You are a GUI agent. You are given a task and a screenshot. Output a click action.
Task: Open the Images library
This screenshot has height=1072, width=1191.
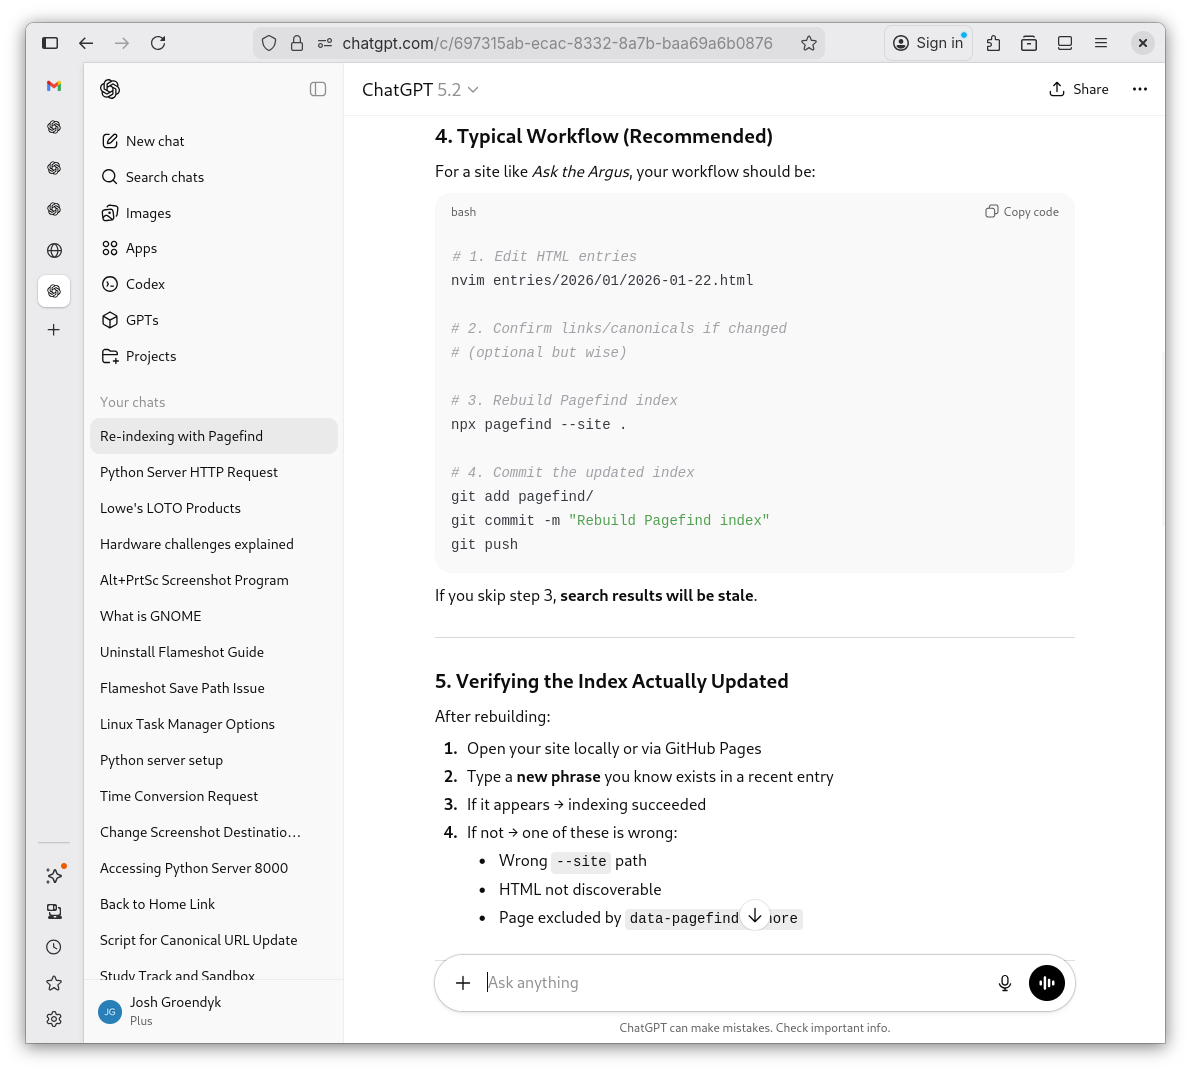[x=148, y=213]
